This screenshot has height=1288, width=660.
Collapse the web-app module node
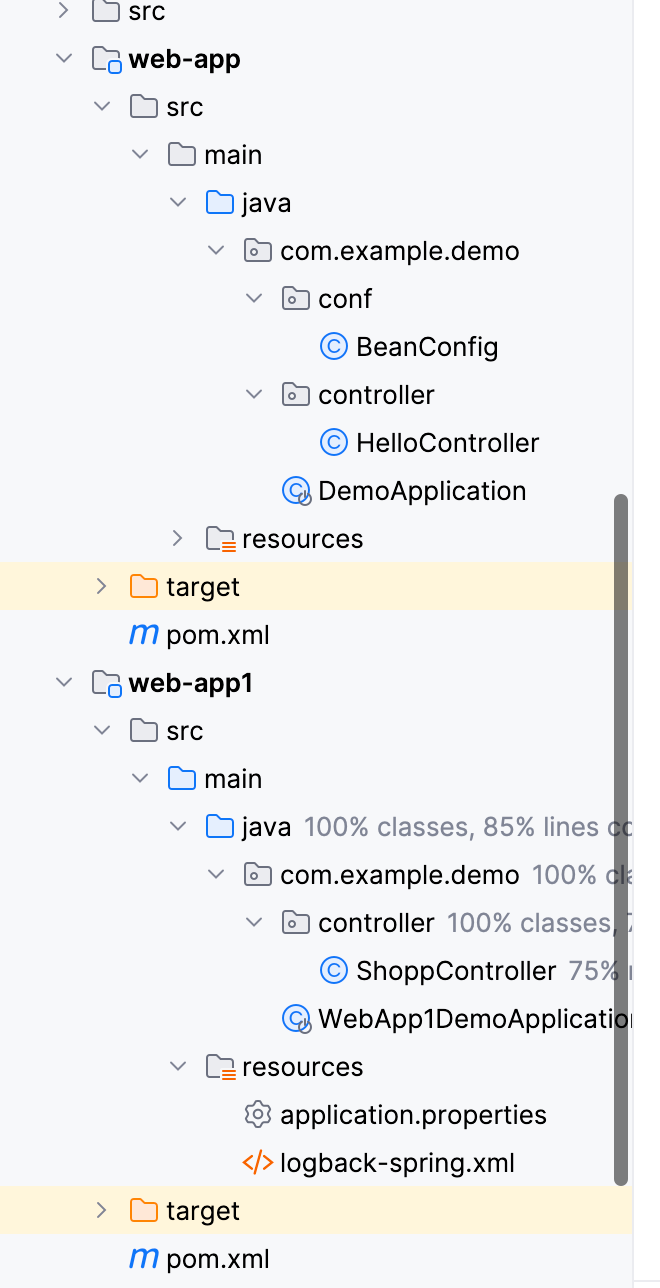65,59
